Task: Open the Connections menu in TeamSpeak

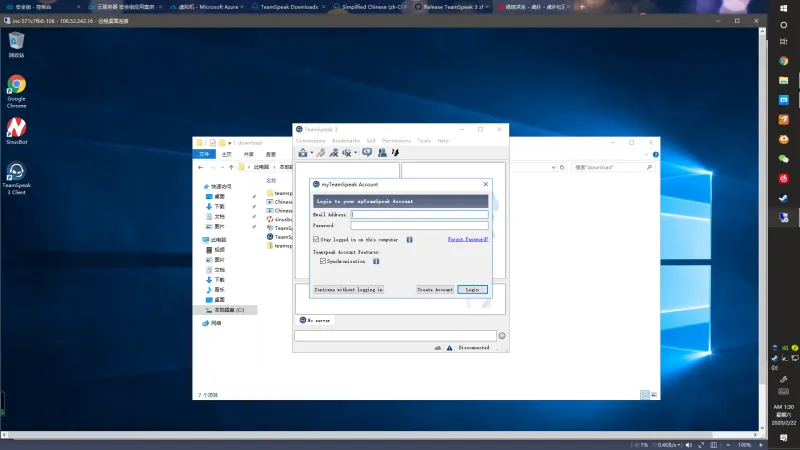Action: [x=310, y=141]
